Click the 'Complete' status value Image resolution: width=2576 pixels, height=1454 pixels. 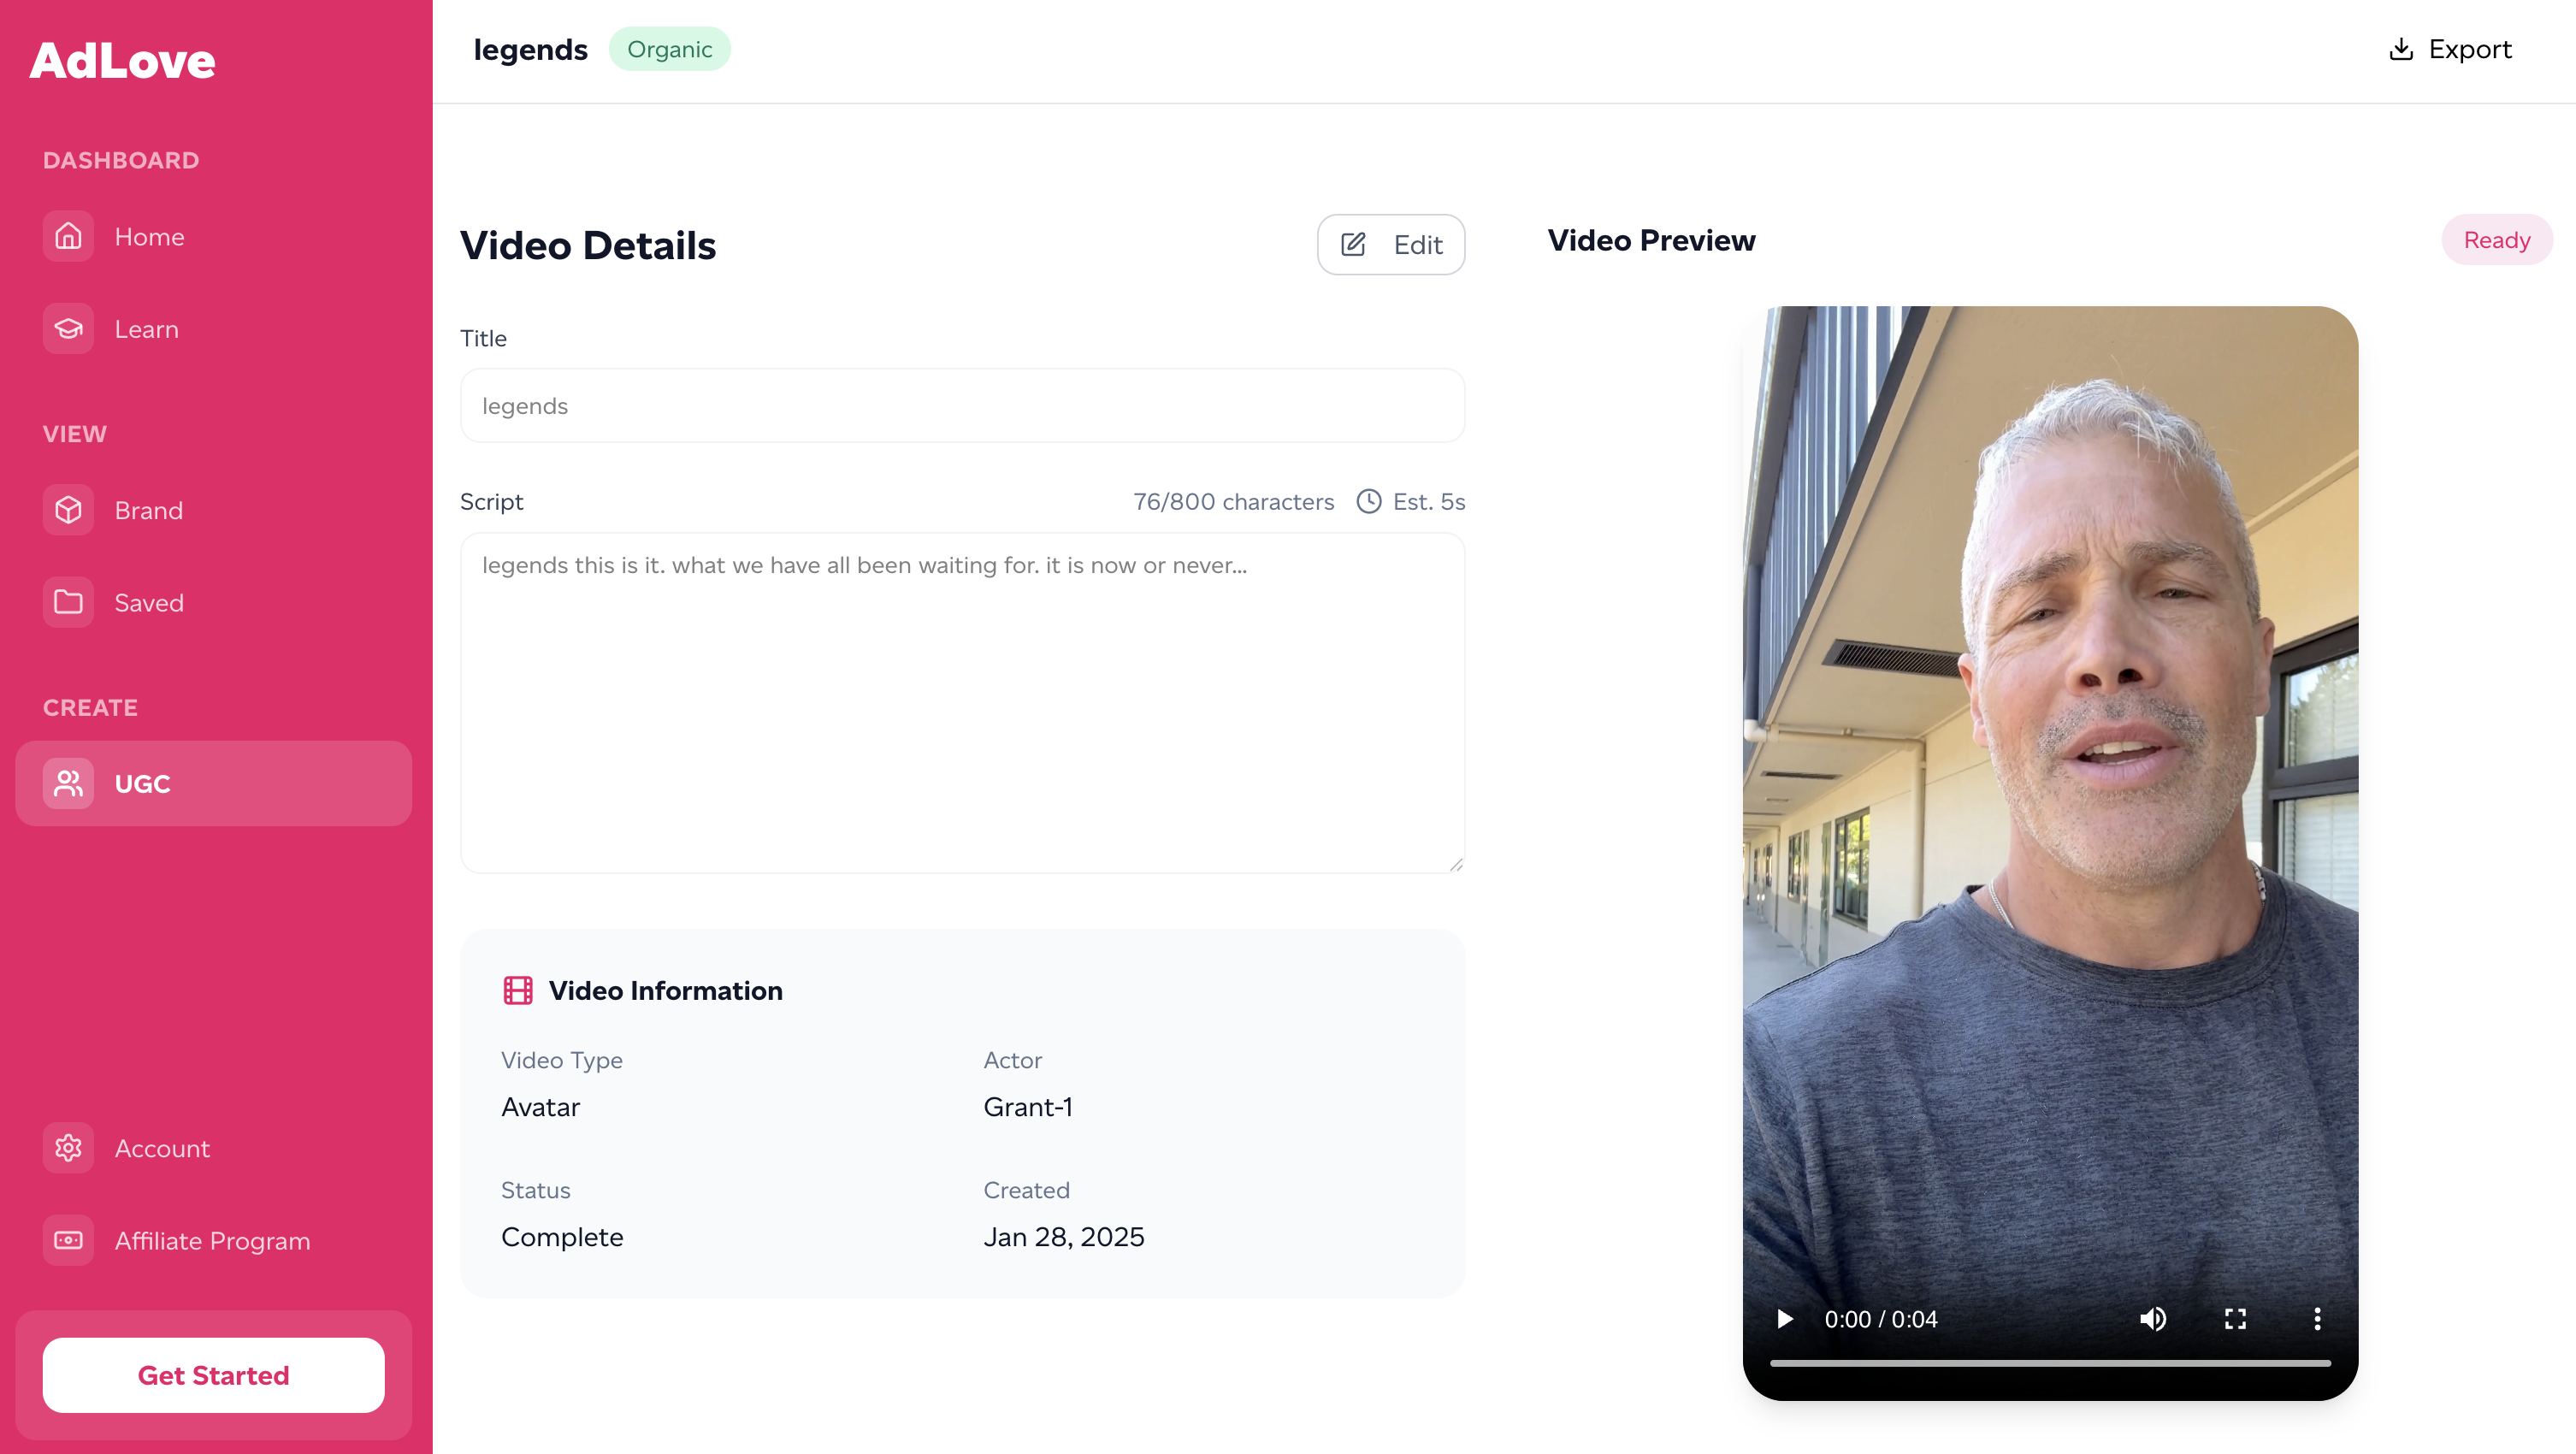(562, 1237)
